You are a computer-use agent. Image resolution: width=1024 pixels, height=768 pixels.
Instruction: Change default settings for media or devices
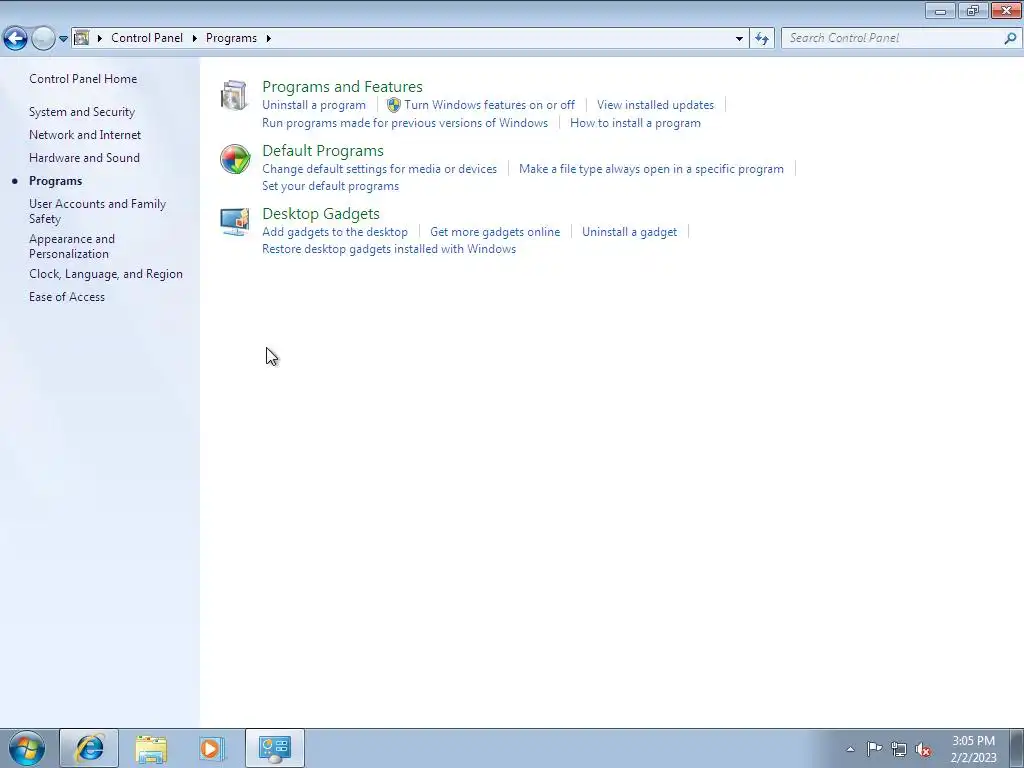(379, 168)
